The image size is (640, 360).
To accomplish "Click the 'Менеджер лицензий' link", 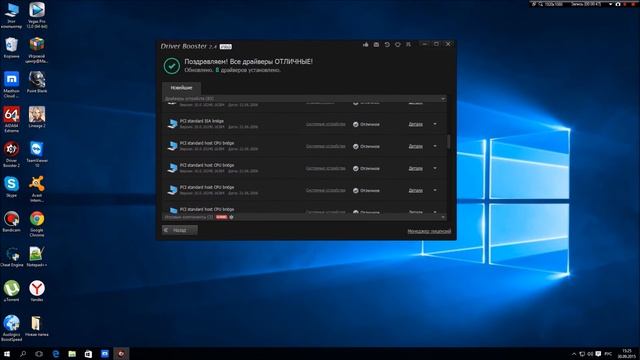I will [429, 231].
